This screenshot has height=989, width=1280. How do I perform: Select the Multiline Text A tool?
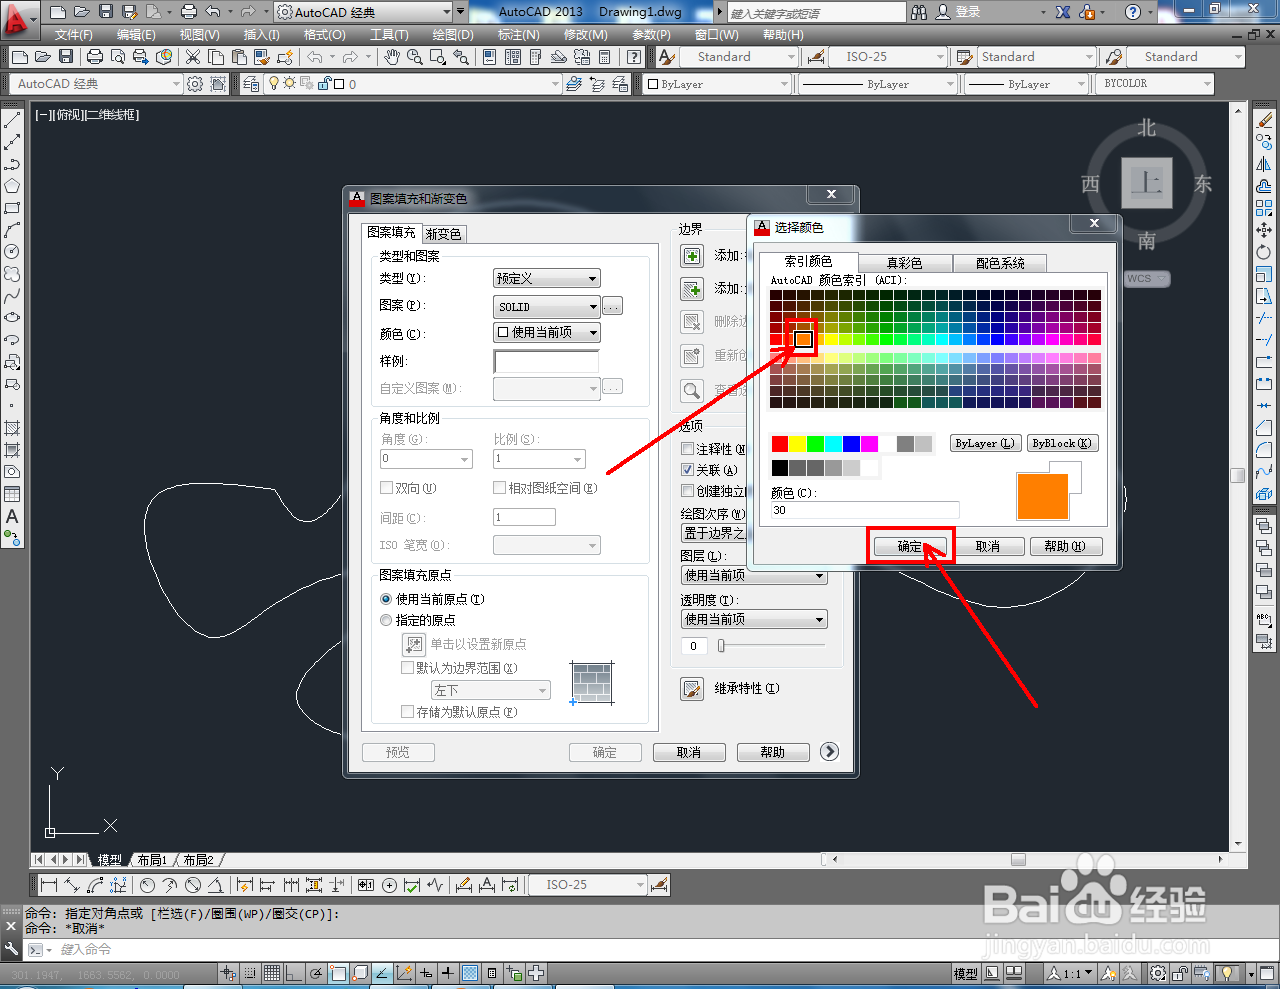click(x=12, y=516)
